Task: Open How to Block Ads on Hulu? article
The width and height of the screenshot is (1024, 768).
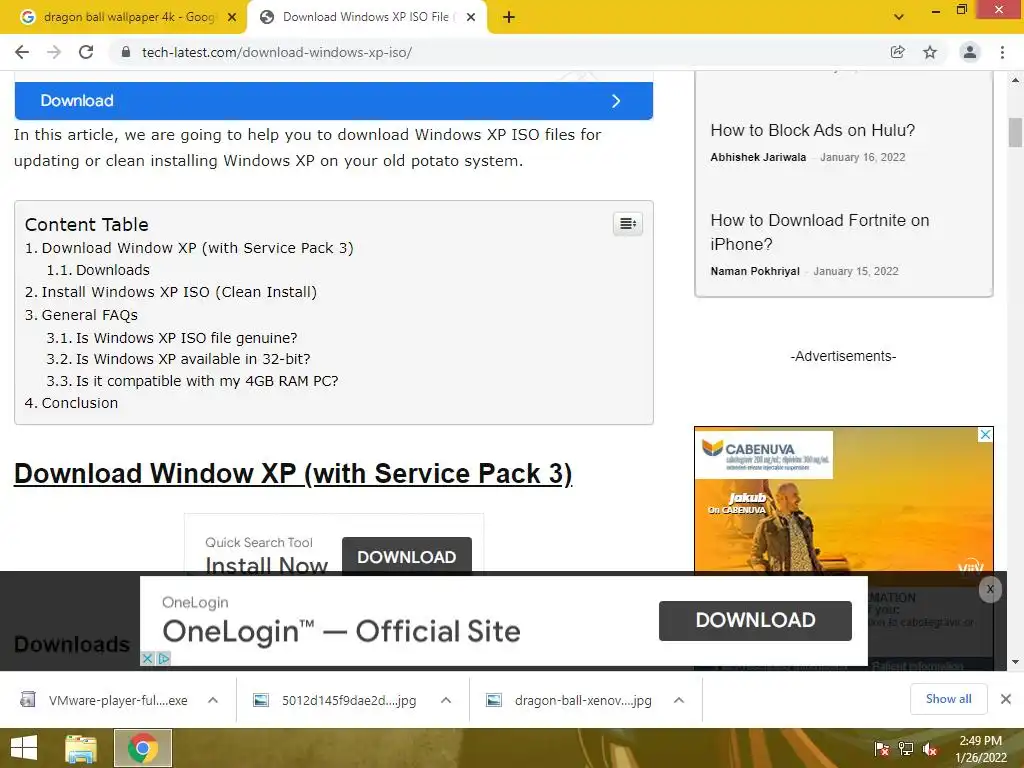Action: pos(812,131)
